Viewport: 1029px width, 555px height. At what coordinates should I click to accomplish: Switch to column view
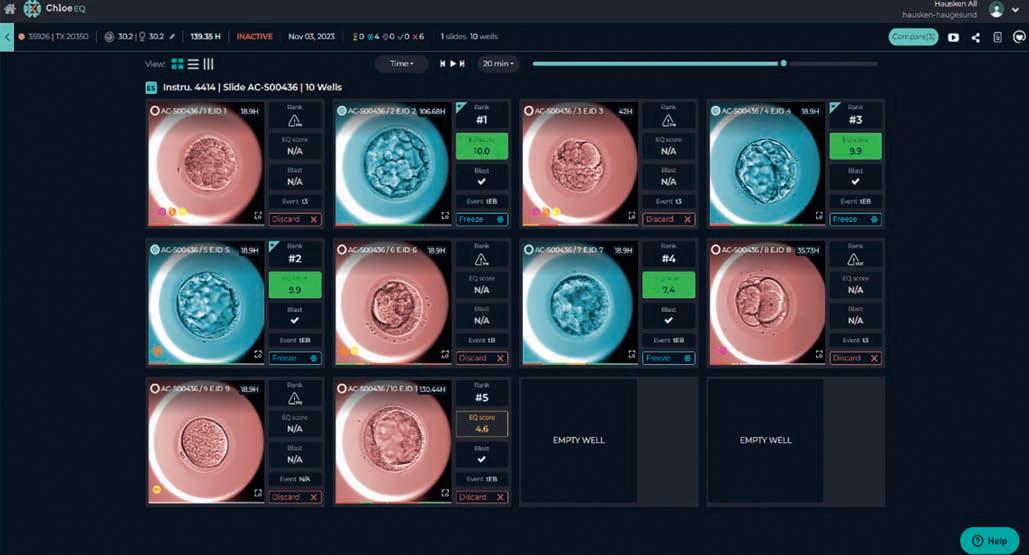pyautogui.click(x=208, y=64)
